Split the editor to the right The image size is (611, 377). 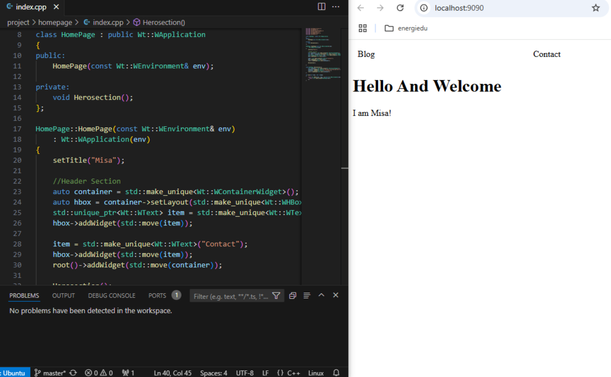click(321, 7)
